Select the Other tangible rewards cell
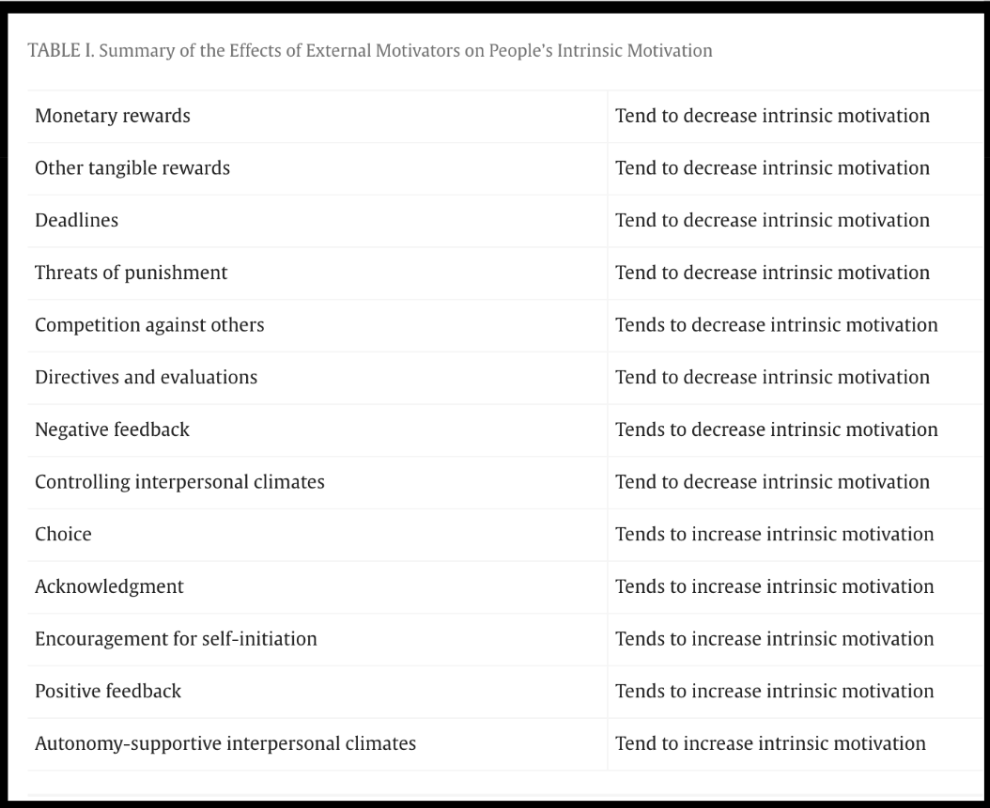 tap(132, 168)
